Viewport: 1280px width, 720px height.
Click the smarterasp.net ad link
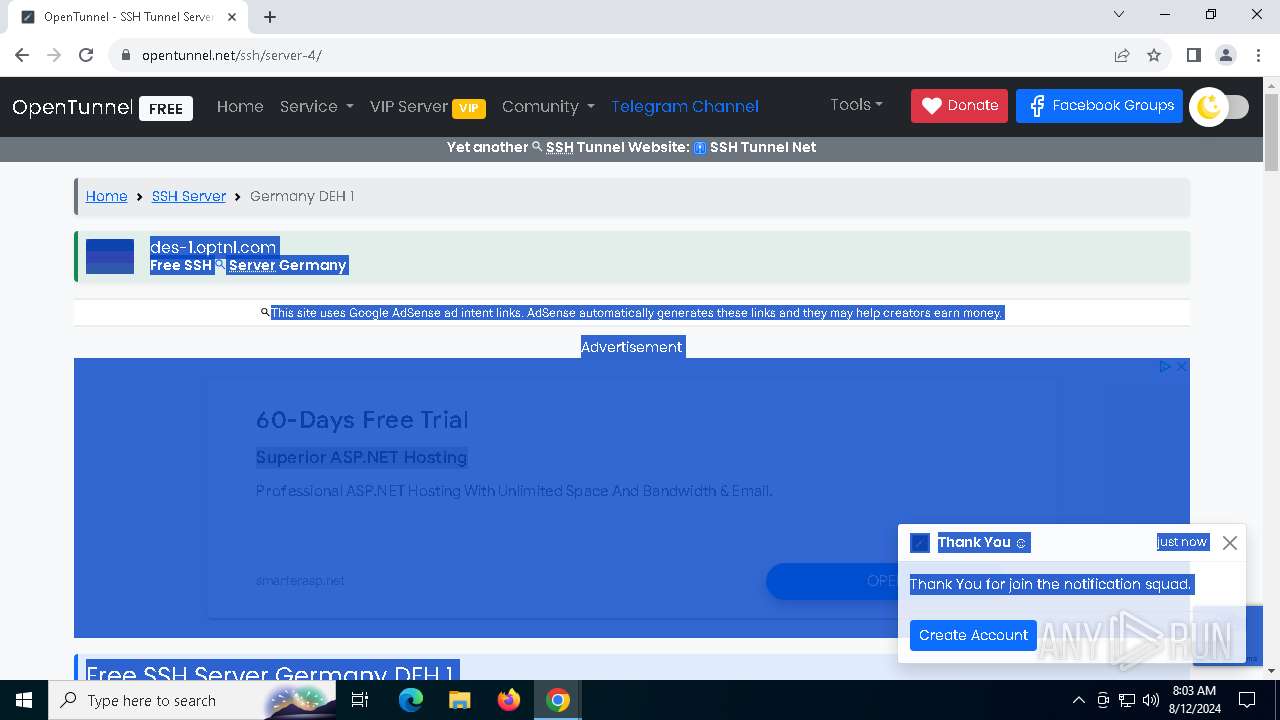300,580
